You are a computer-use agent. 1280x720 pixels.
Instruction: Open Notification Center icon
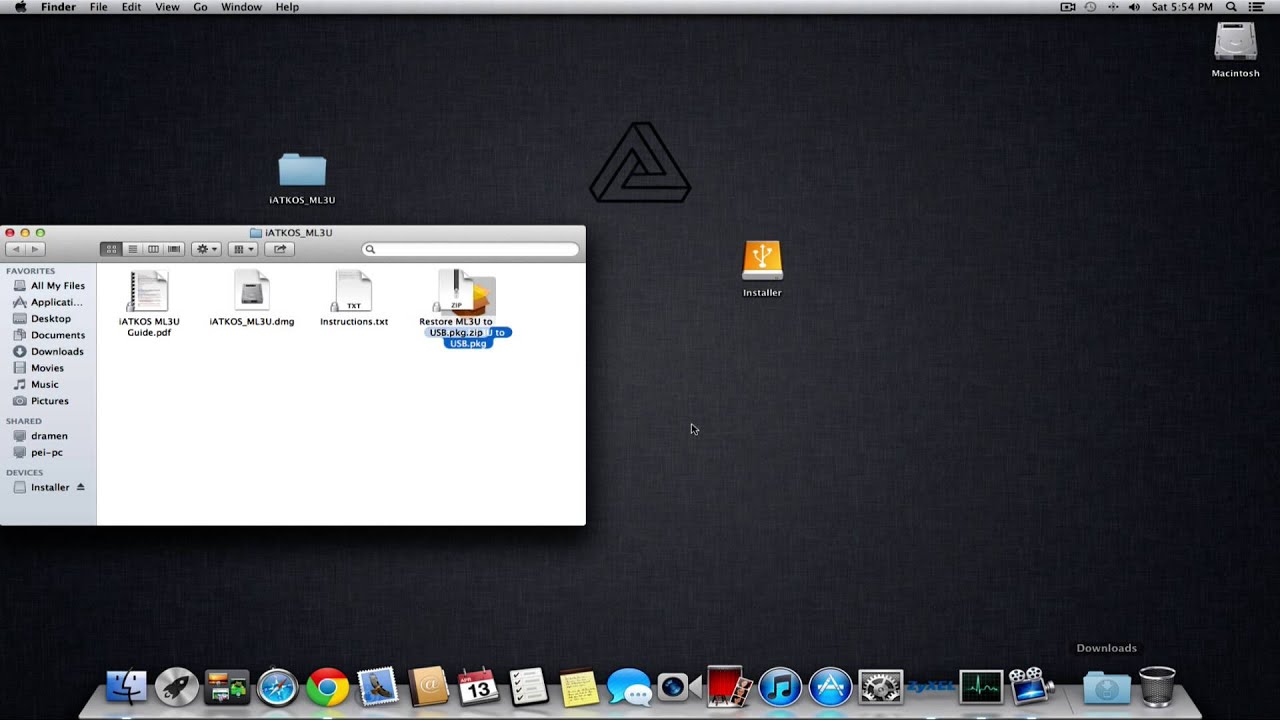[1257, 7]
